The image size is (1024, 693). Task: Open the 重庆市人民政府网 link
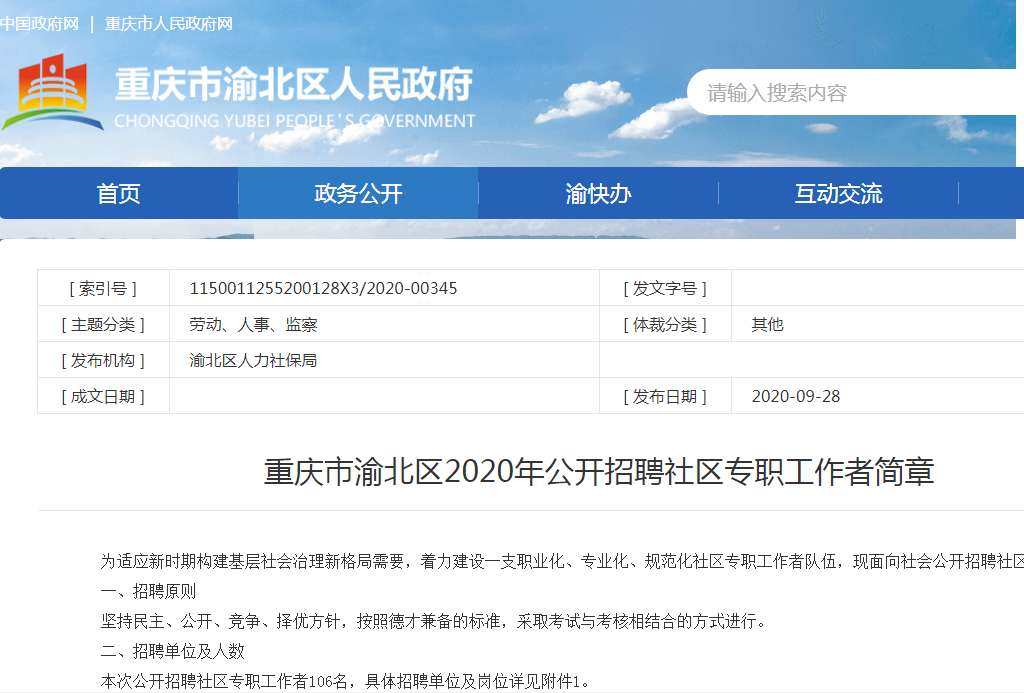[x=168, y=23]
